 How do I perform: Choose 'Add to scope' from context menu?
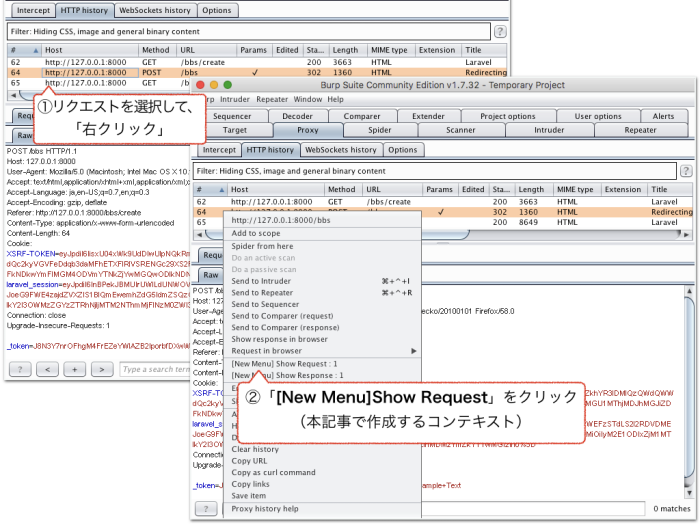[322, 233]
